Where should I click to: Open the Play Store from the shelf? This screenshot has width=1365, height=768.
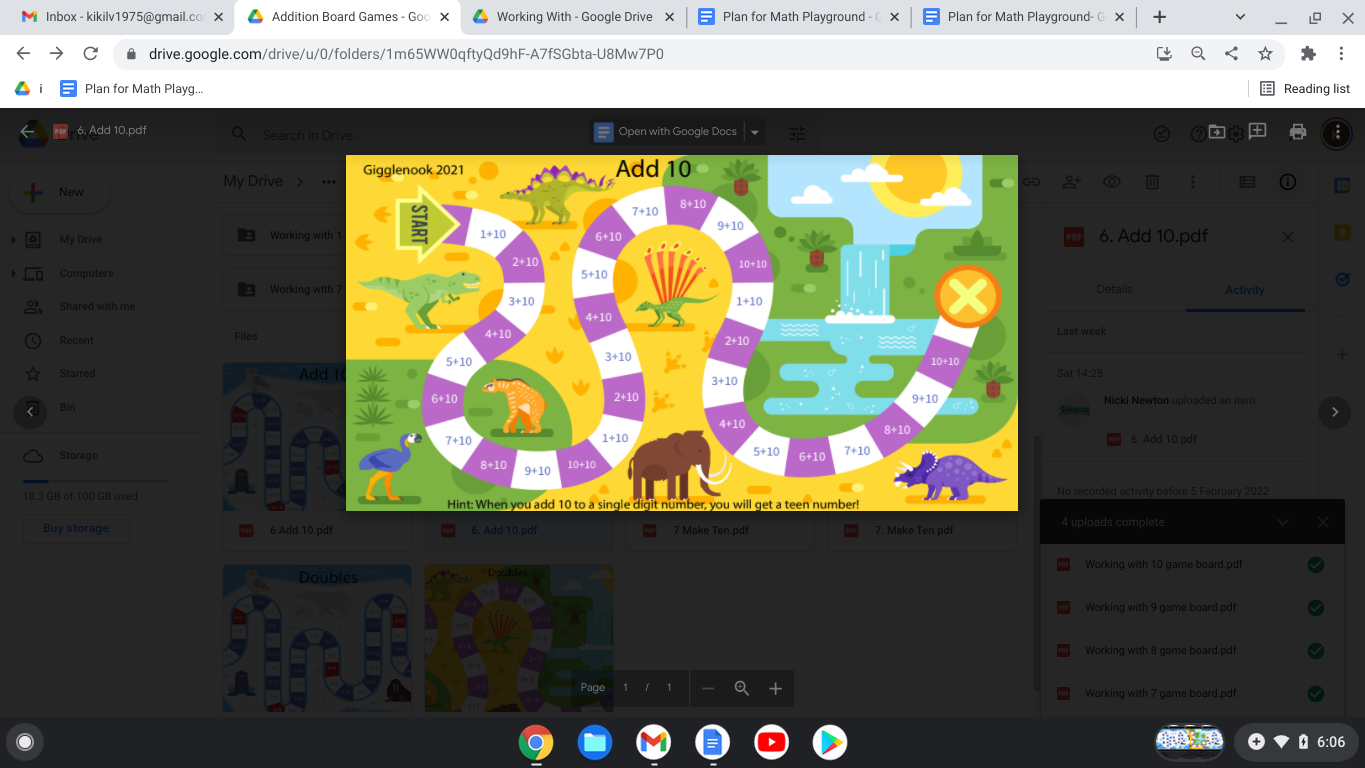coord(829,742)
